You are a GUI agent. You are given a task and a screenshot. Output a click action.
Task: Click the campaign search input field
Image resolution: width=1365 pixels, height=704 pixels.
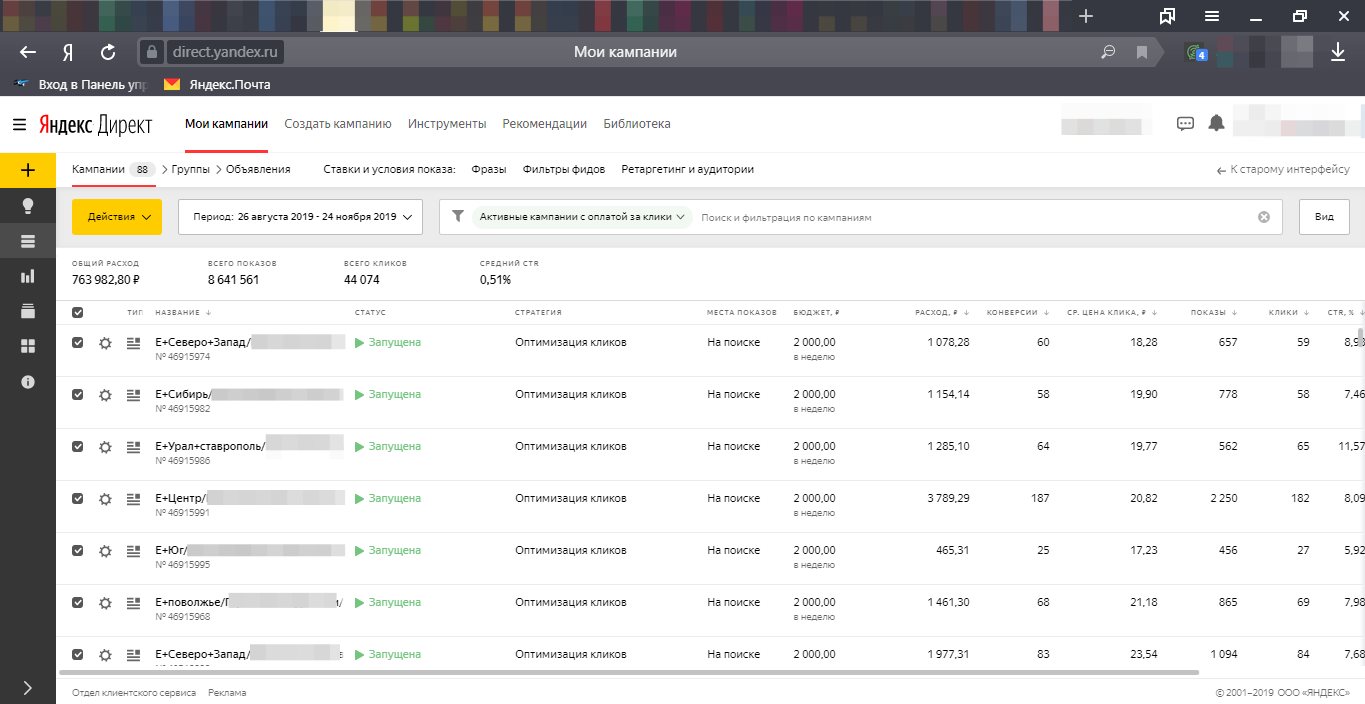point(970,217)
